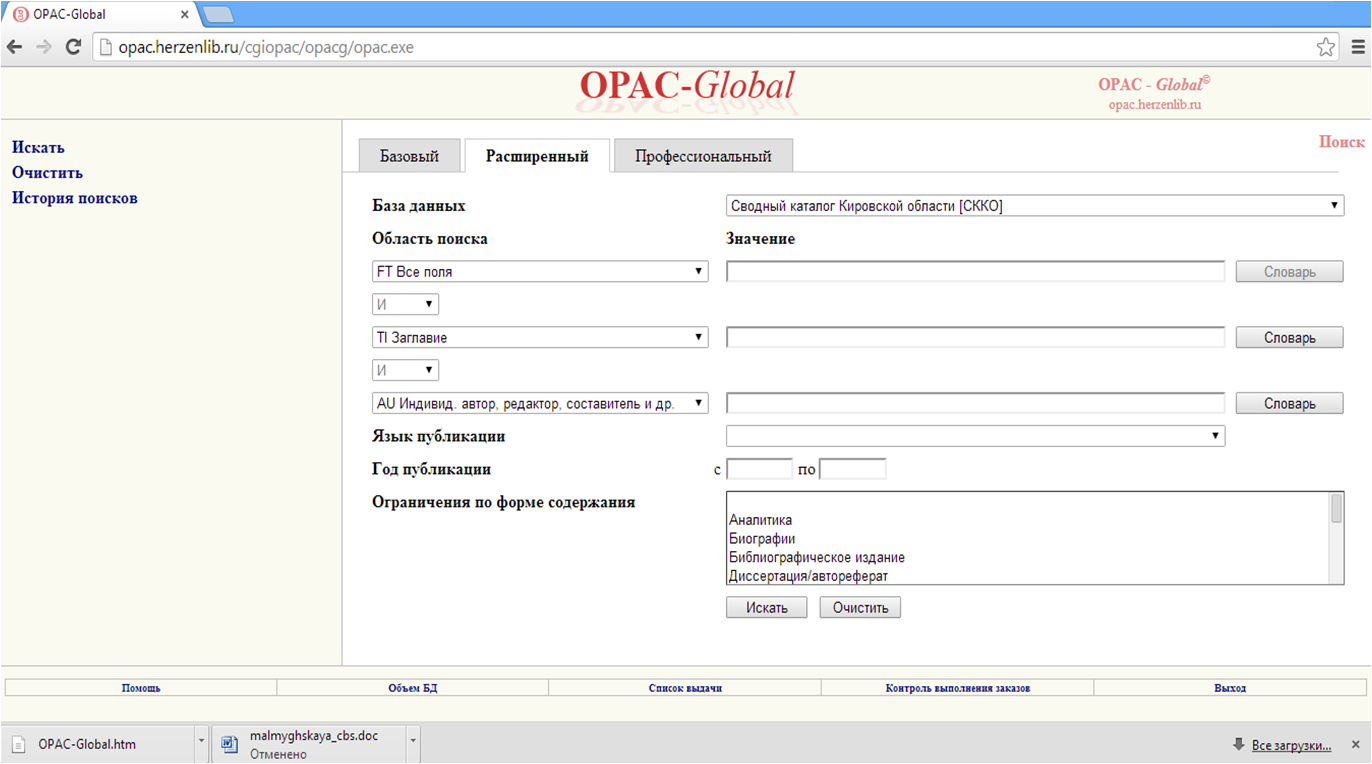Click the year 'с' start input field
Image resolution: width=1372 pixels, height=764 pixels.
click(759, 470)
